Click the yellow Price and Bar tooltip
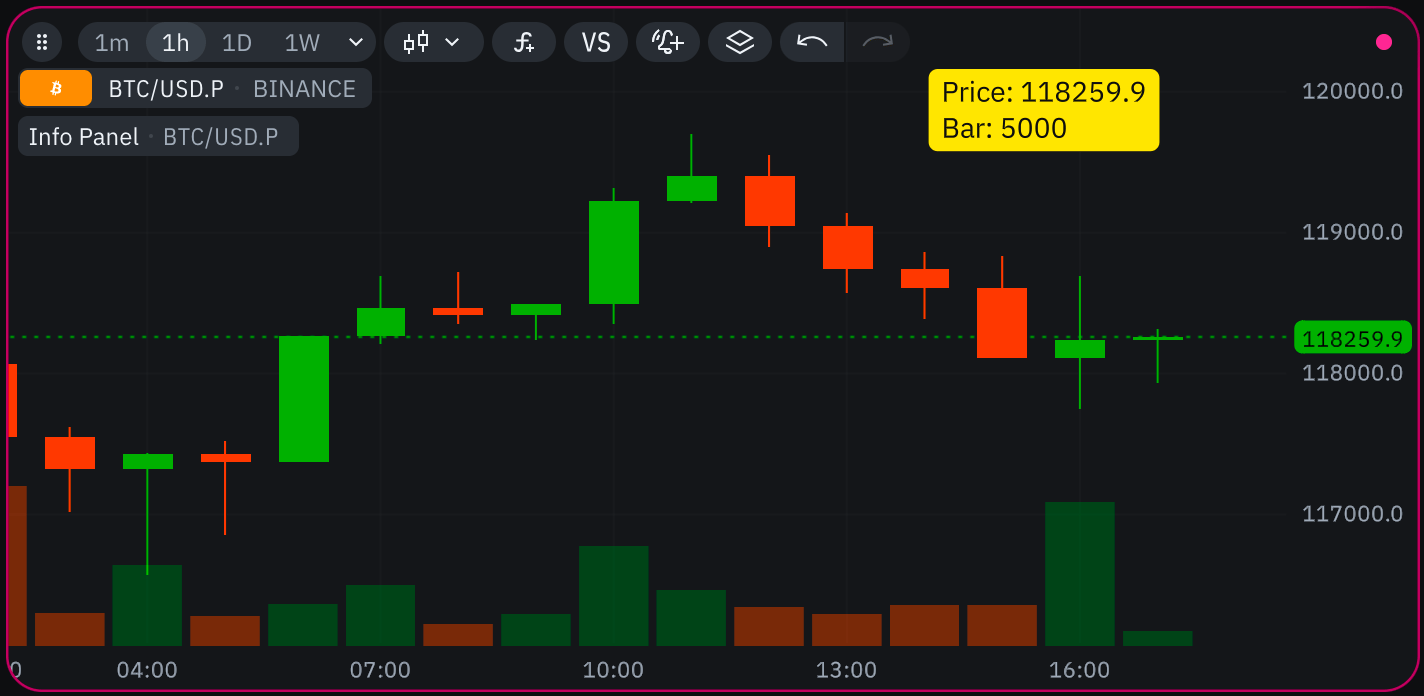1424x696 pixels. (x=1044, y=110)
